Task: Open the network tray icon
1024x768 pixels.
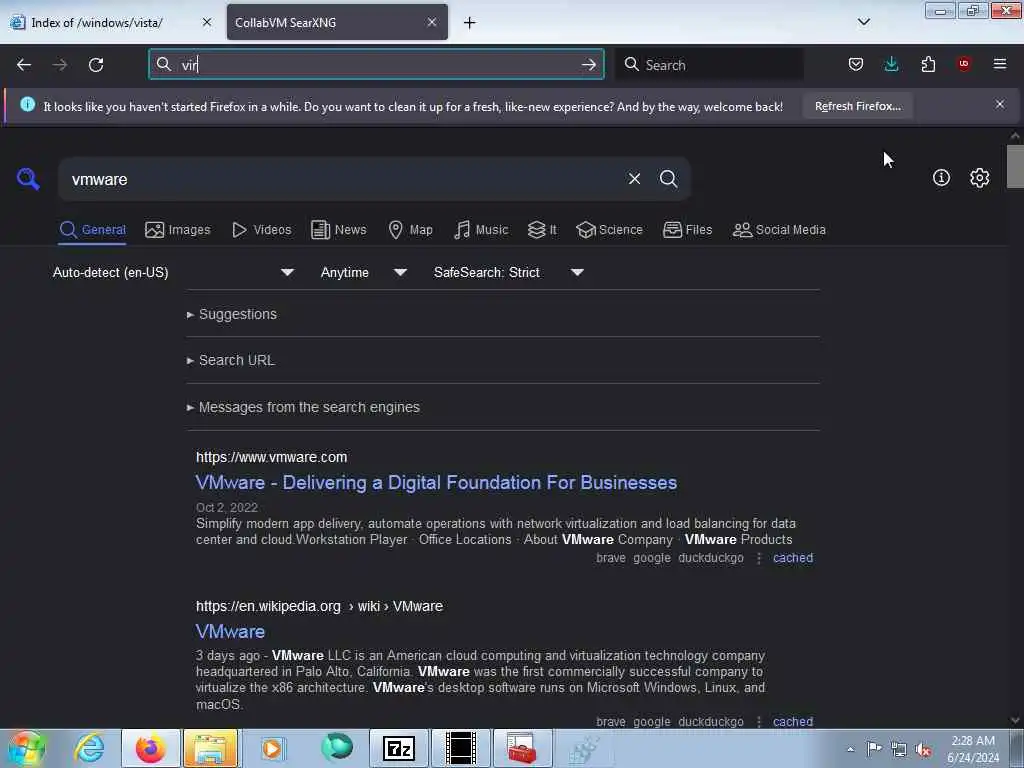Action: [x=899, y=749]
